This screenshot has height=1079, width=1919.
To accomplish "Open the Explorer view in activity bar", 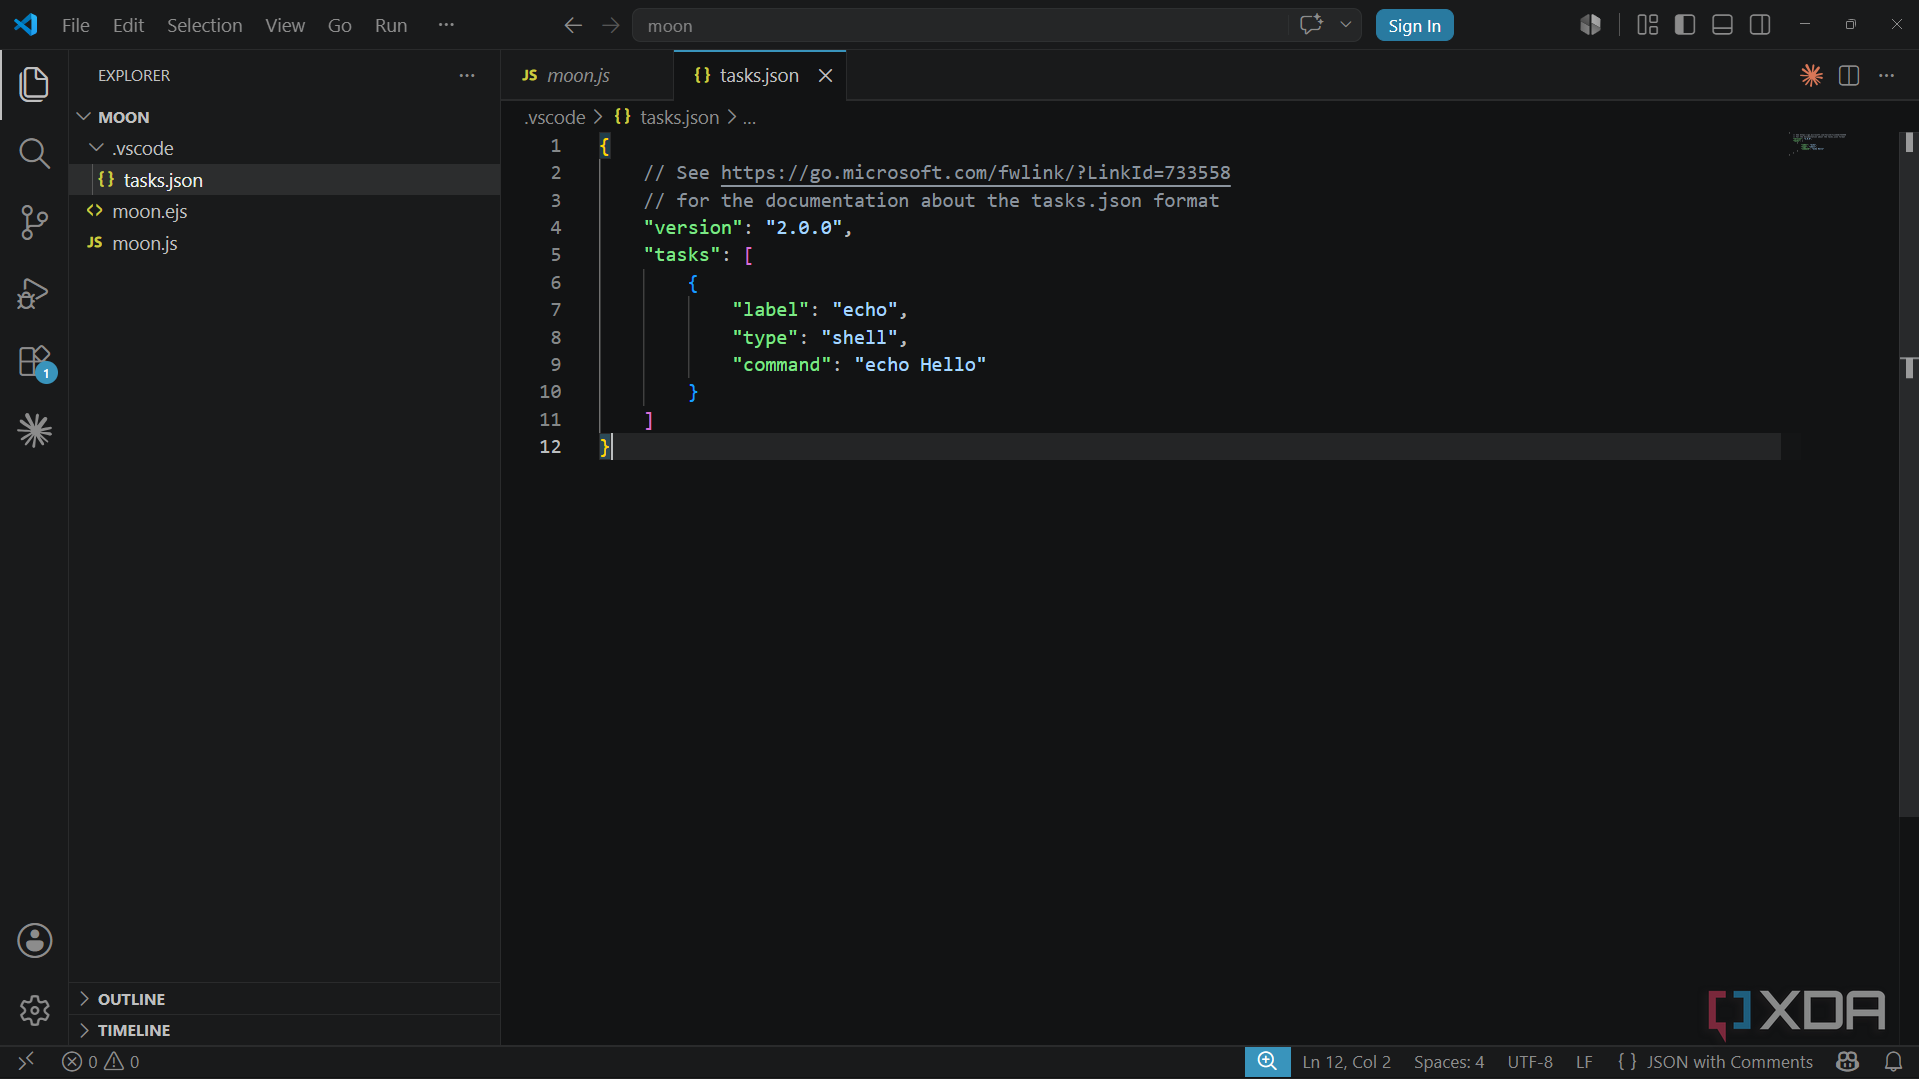I will 34,84.
